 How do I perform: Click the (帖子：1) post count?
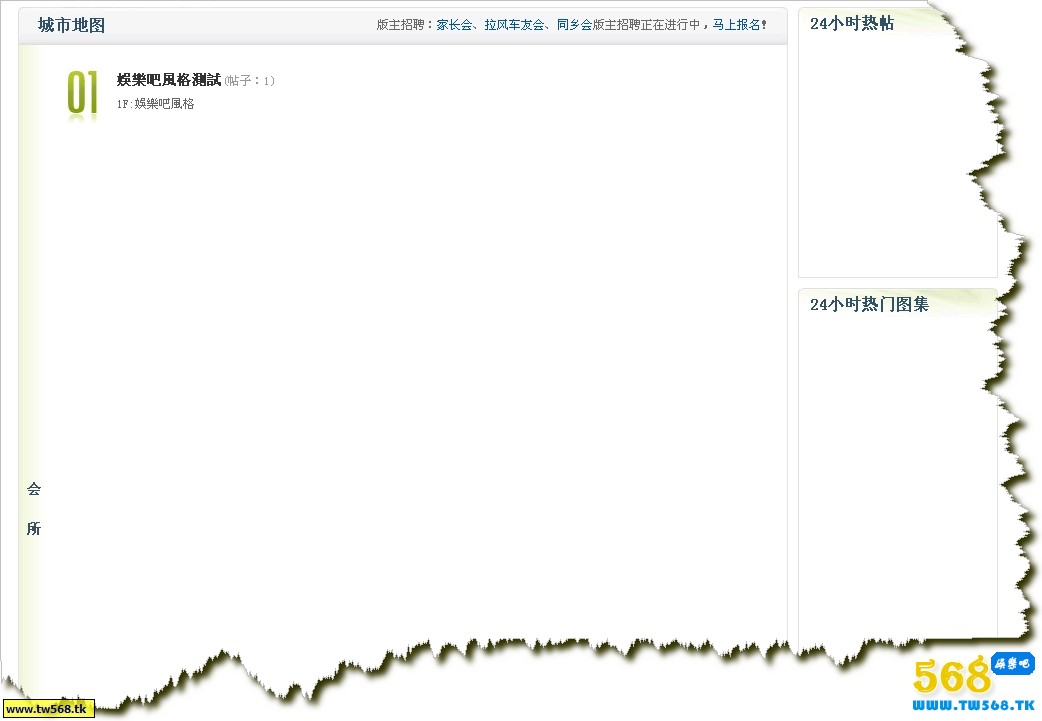[x=249, y=81]
